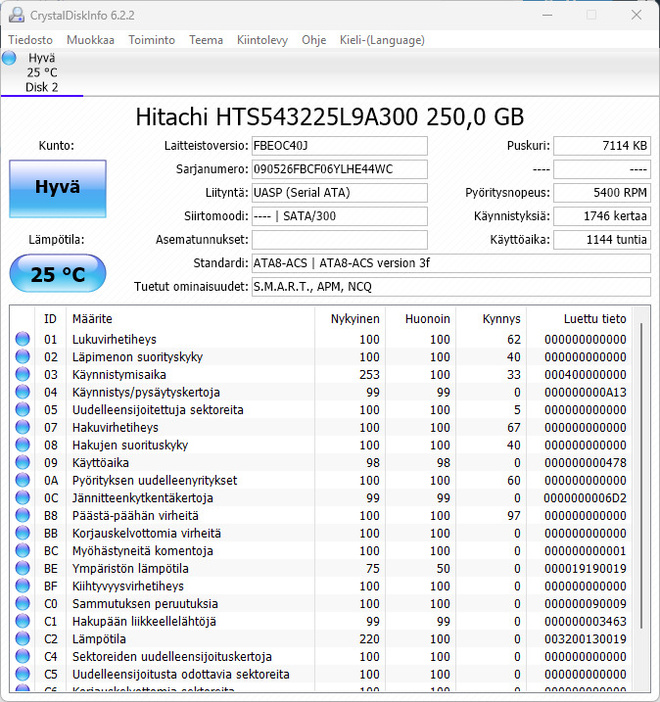Click status orb for Käynnistymisaika row
Image resolution: width=660 pixels, height=702 pixels.
[22, 374]
